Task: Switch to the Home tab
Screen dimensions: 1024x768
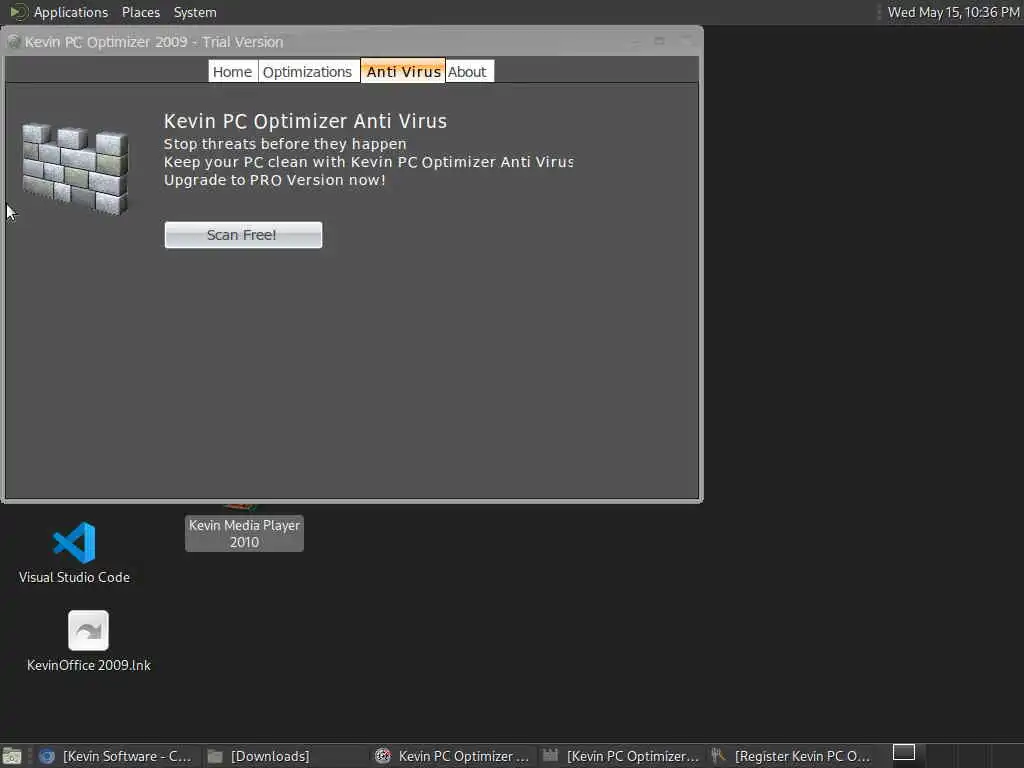Action: click(232, 71)
